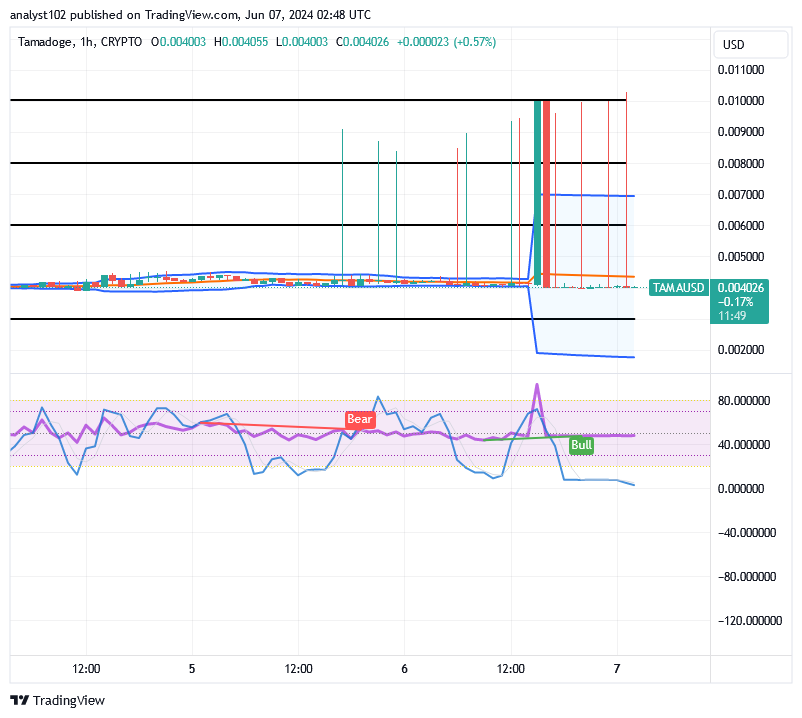Image resolution: width=802 pixels, height=718 pixels.
Task: Click the 0.011000 price axis label
Action: point(741,70)
